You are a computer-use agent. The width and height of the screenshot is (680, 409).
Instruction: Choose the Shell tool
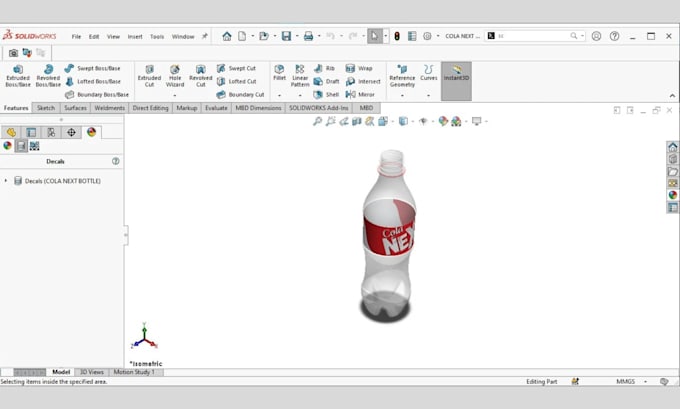pyautogui.click(x=326, y=95)
